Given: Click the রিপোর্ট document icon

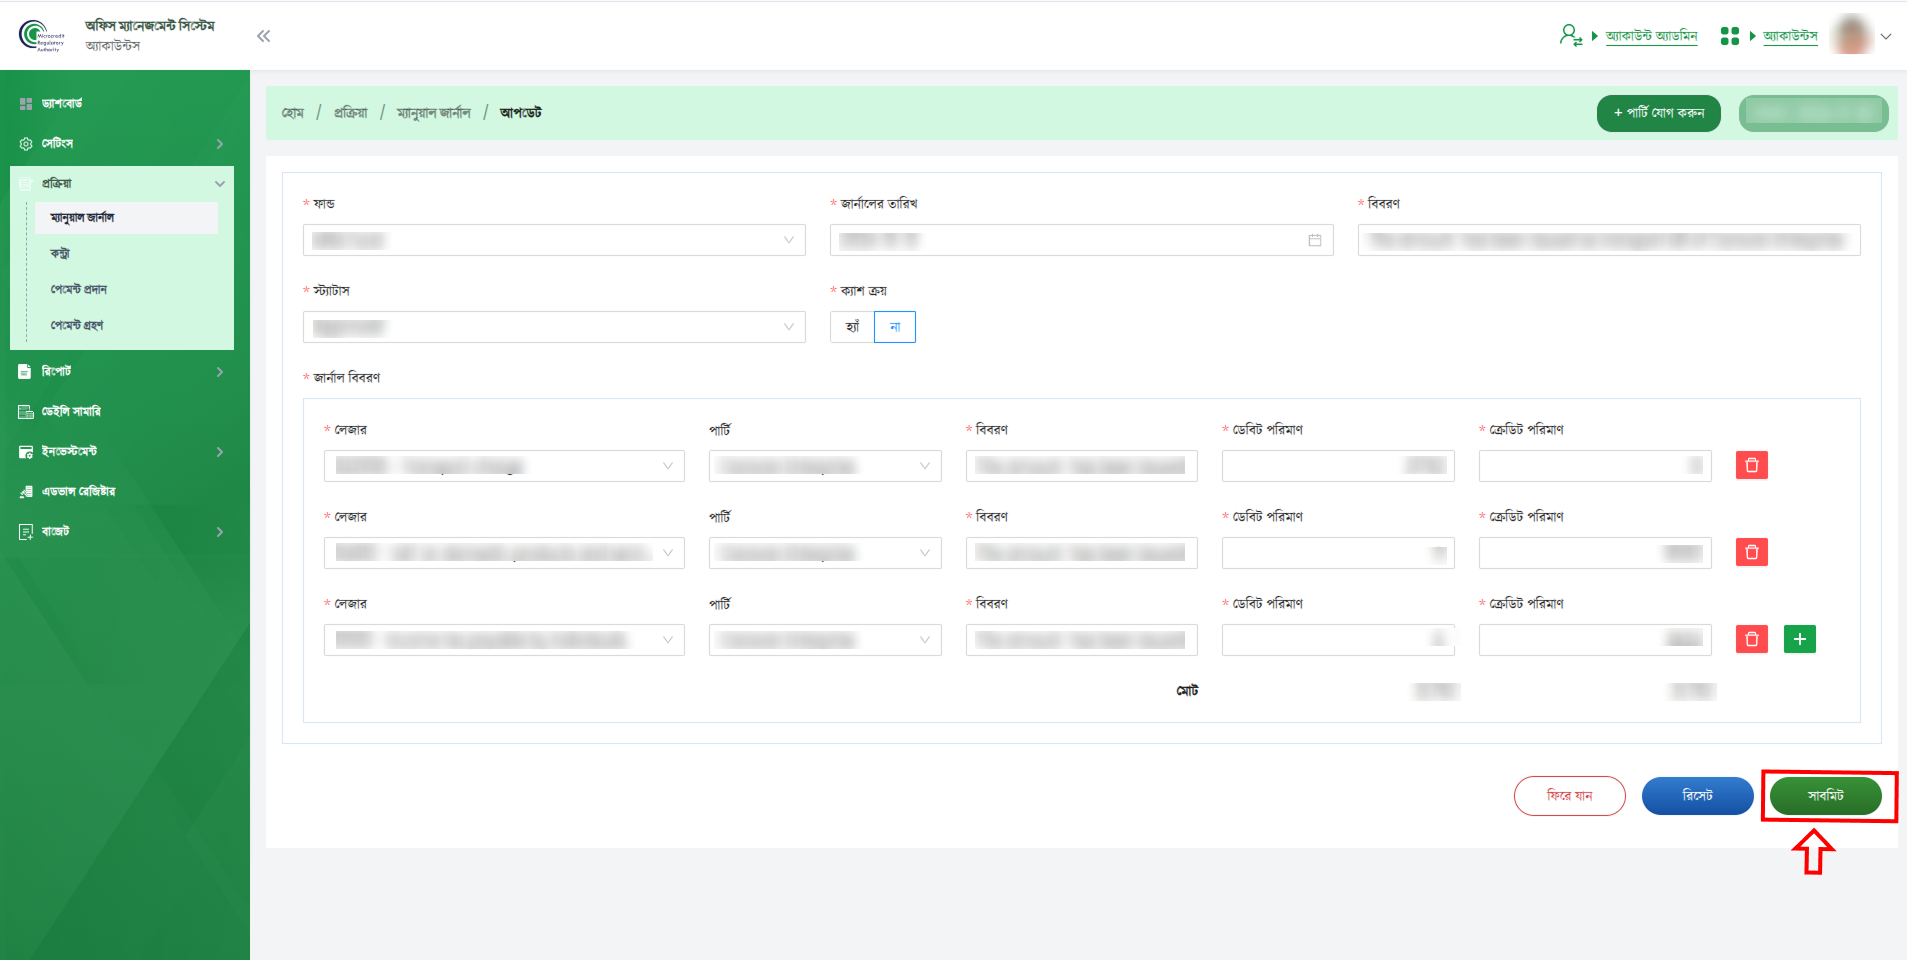Looking at the screenshot, I should pyautogui.click(x=25, y=372).
